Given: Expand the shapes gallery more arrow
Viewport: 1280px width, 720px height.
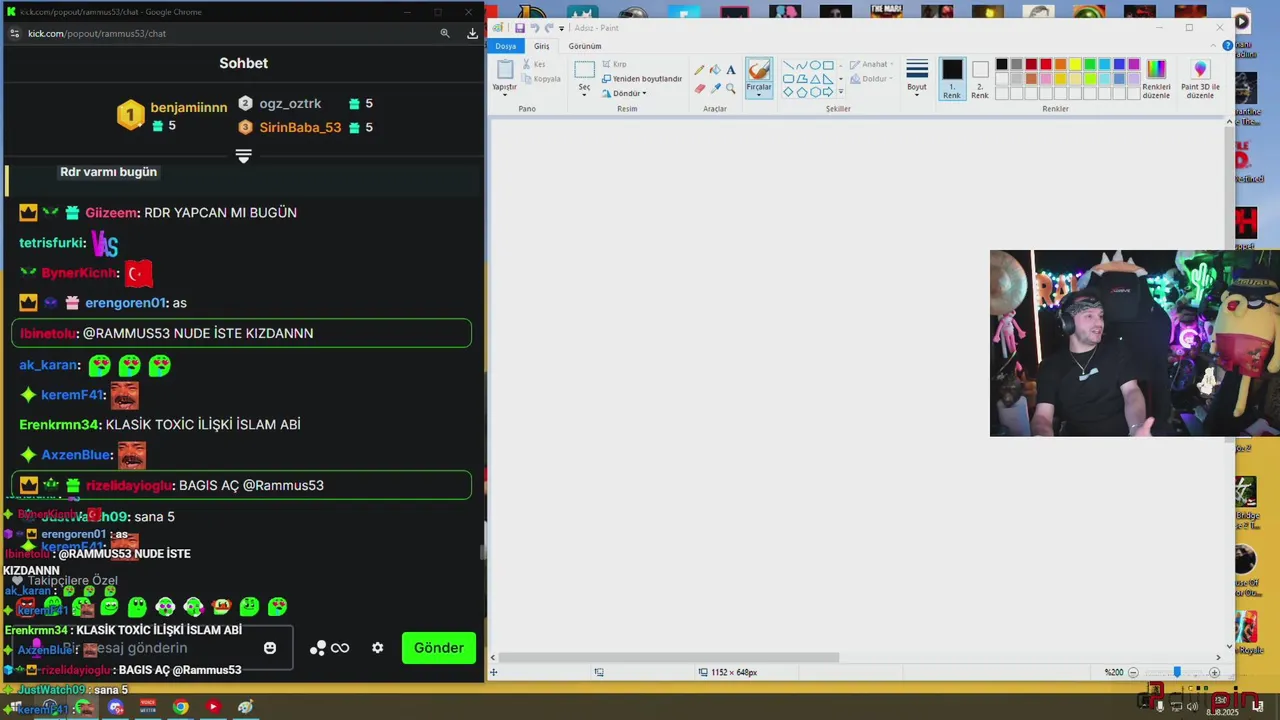Looking at the screenshot, I should [x=841, y=91].
